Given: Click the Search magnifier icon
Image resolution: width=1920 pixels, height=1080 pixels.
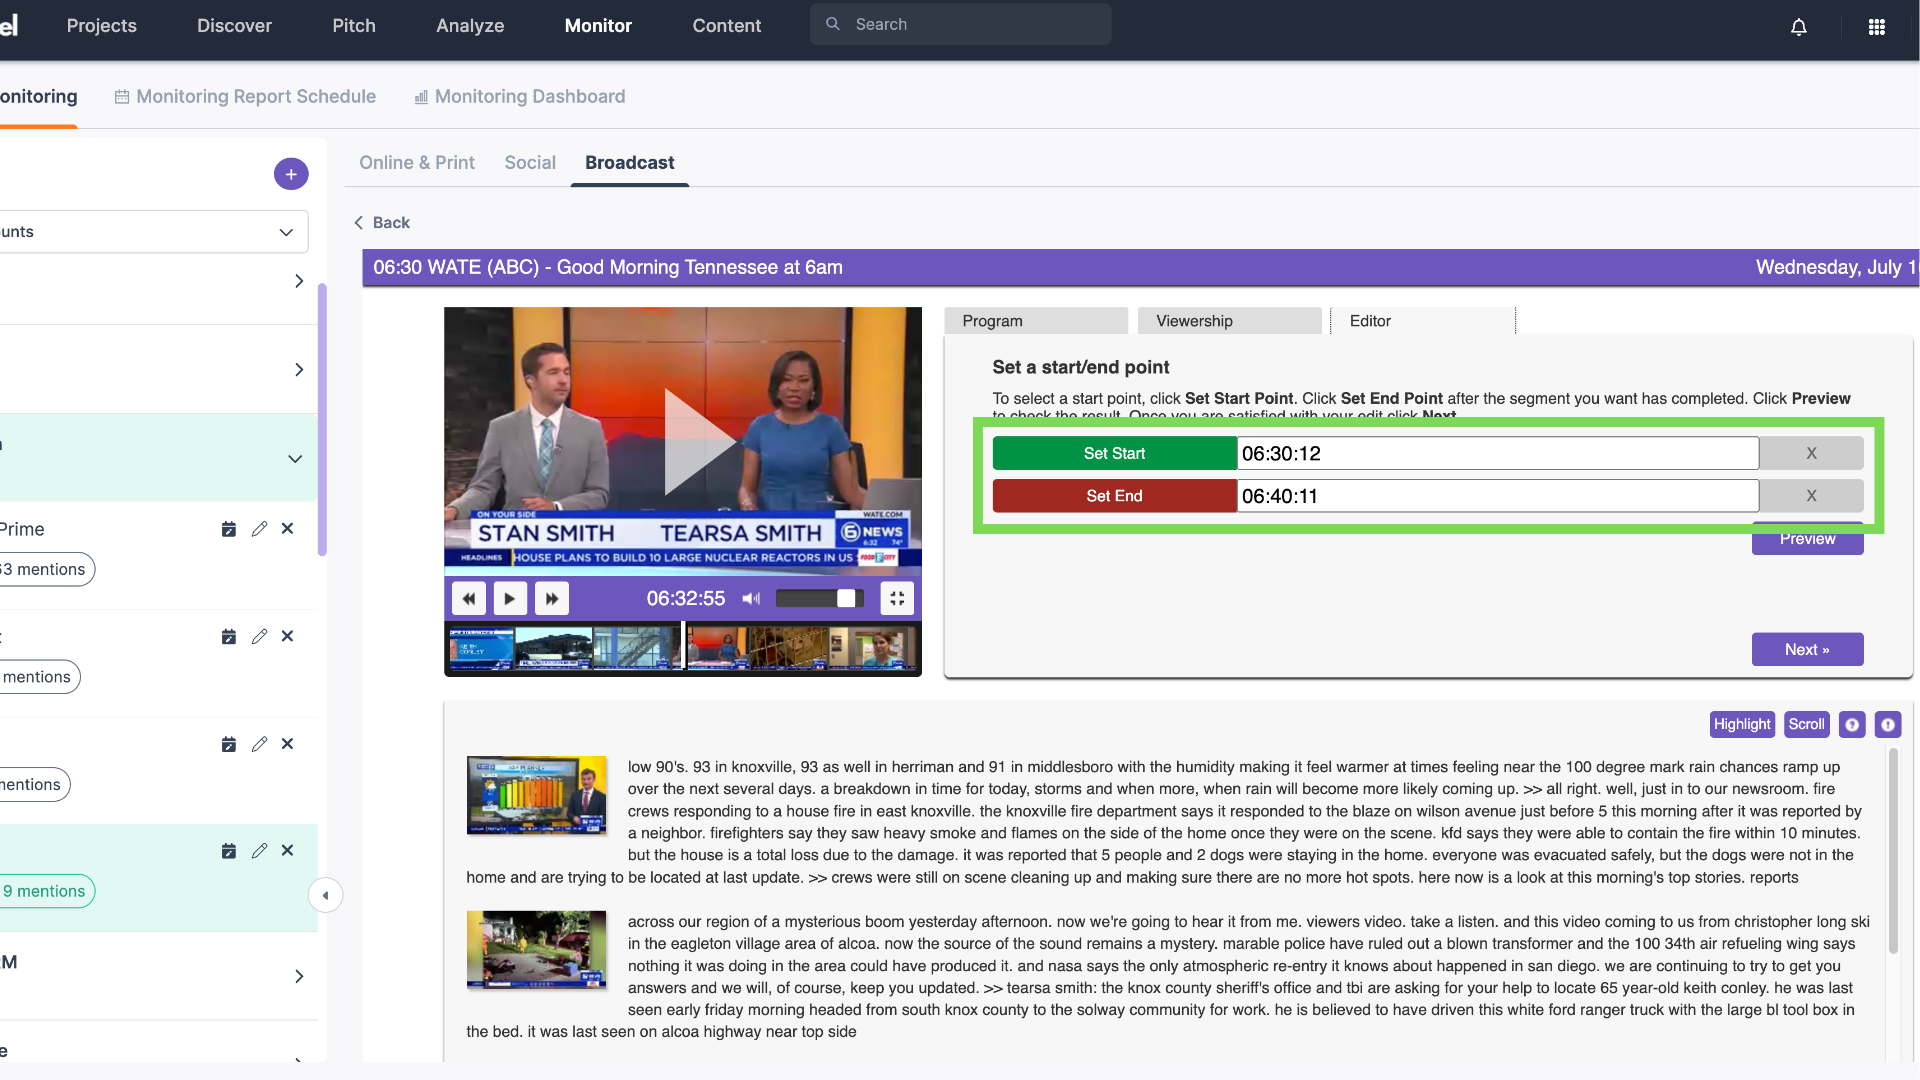Looking at the screenshot, I should [832, 24].
